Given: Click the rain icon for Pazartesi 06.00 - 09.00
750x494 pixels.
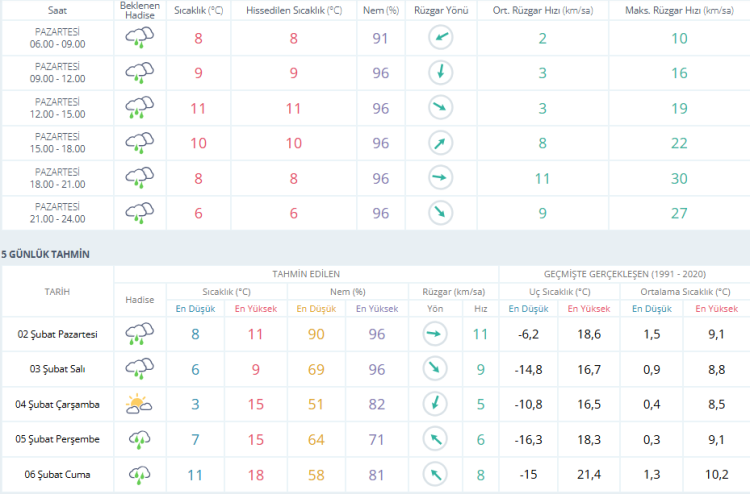Looking at the screenshot, I should (139, 39).
